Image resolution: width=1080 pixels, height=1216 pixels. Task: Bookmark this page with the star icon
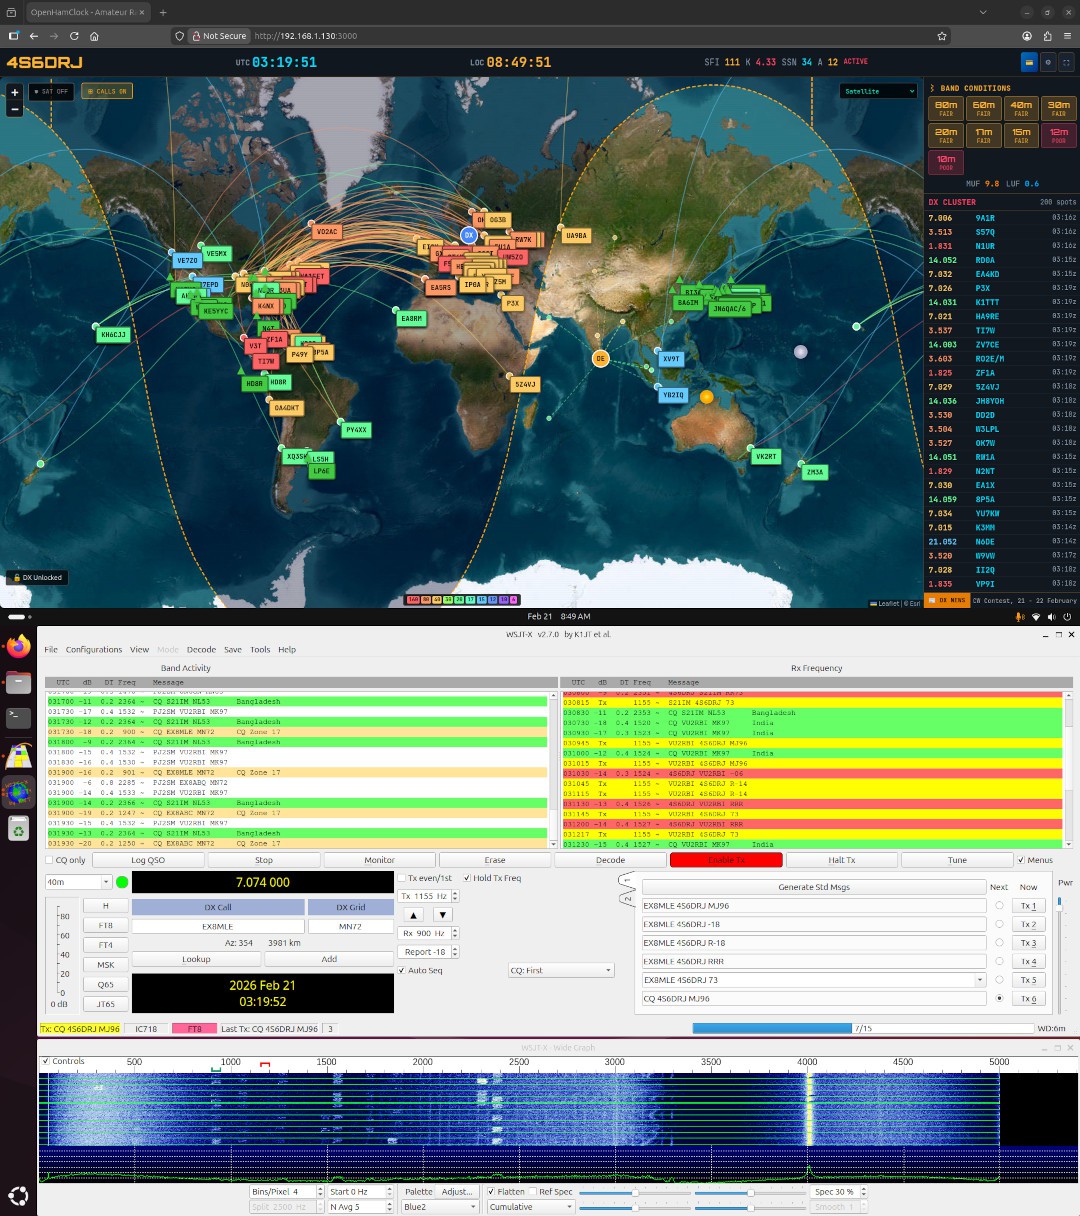pyautogui.click(x=941, y=36)
